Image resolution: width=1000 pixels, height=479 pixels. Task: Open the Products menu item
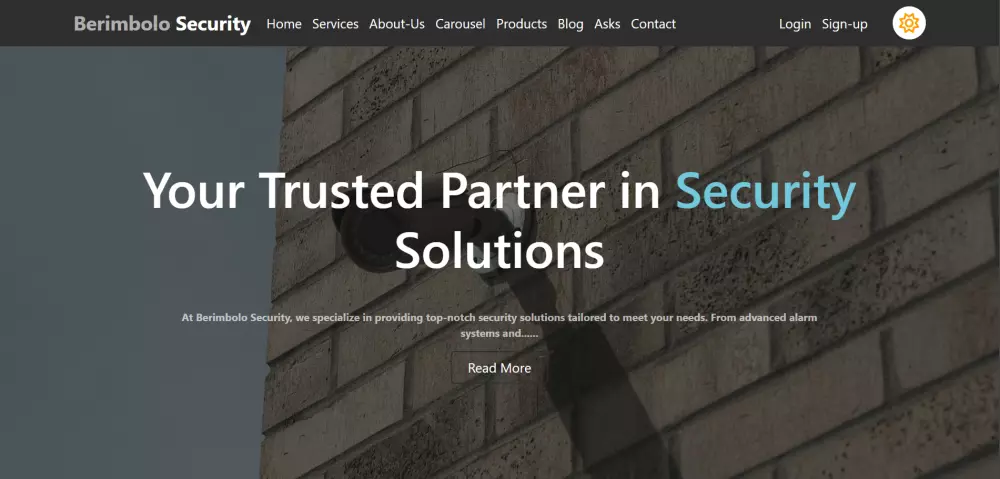(x=521, y=24)
